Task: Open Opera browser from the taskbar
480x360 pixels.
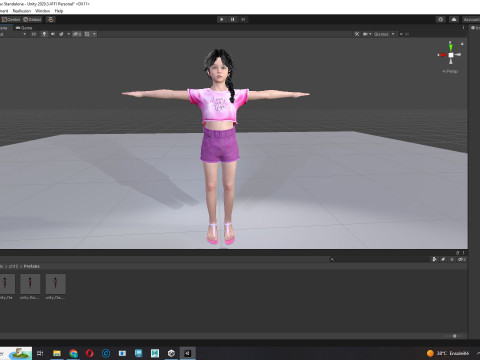Action: click(x=89, y=353)
